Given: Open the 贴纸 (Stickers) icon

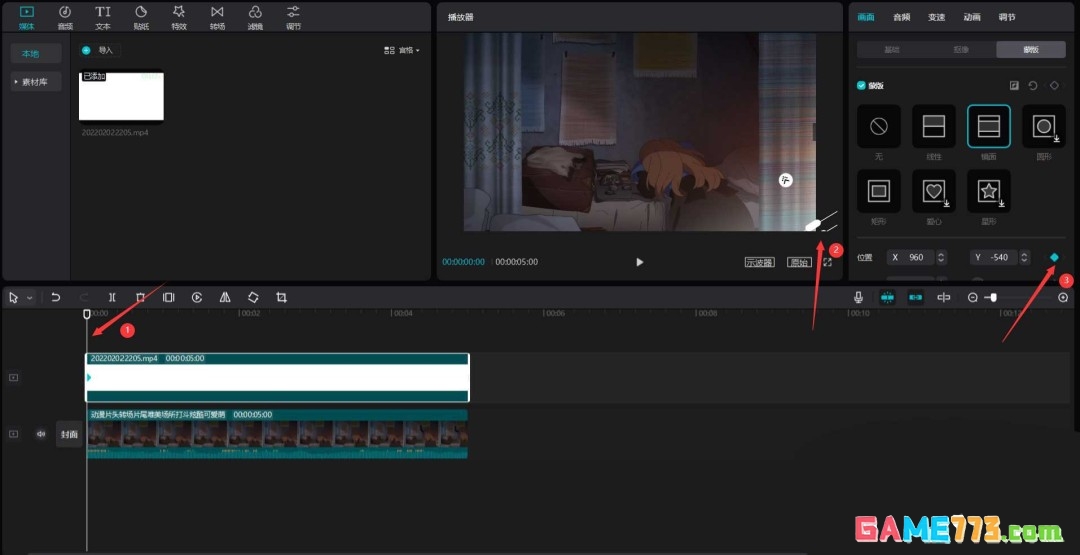Looking at the screenshot, I should tap(141, 17).
